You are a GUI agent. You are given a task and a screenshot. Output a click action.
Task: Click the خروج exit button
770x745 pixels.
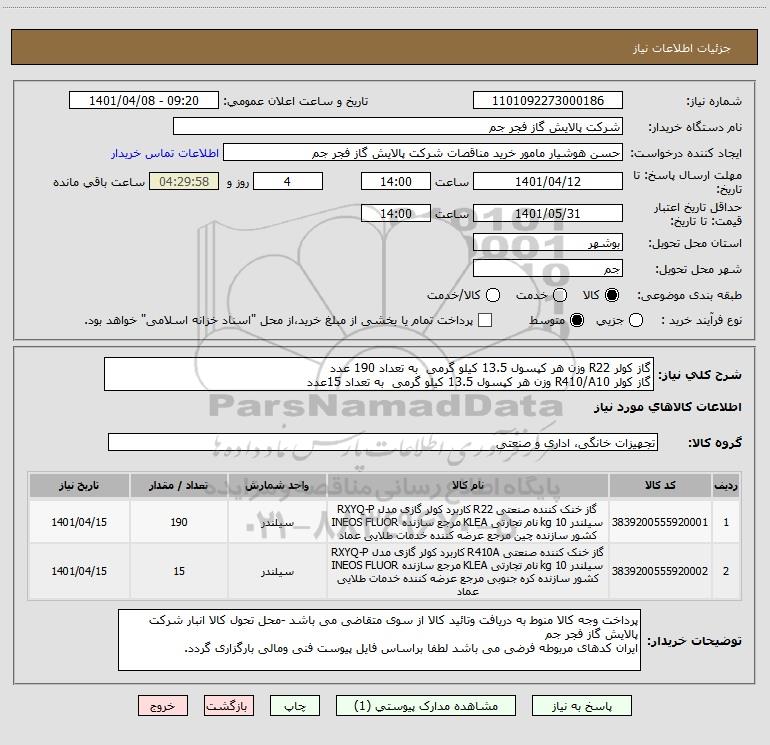click(x=163, y=706)
